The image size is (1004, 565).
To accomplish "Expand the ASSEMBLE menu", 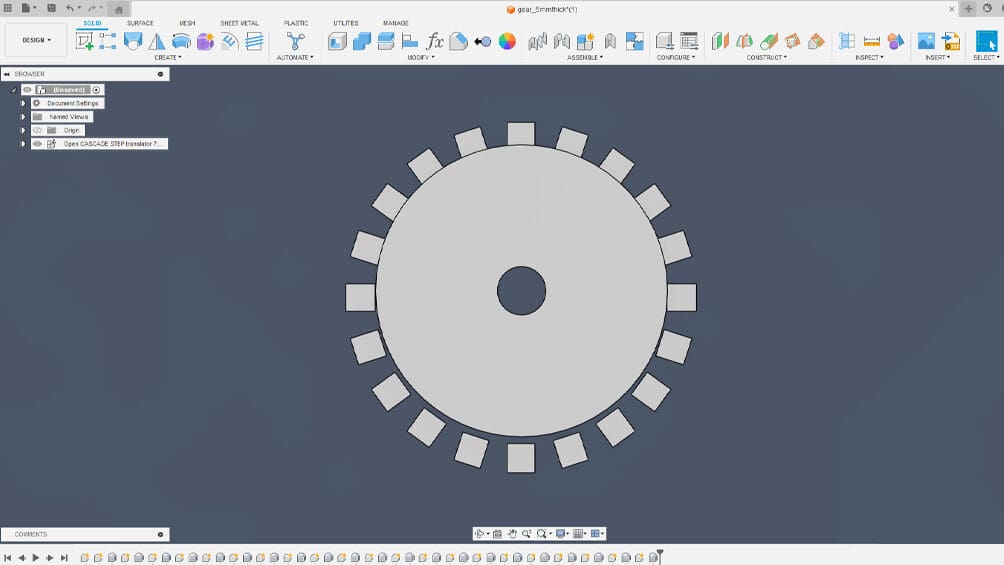I will tap(585, 58).
